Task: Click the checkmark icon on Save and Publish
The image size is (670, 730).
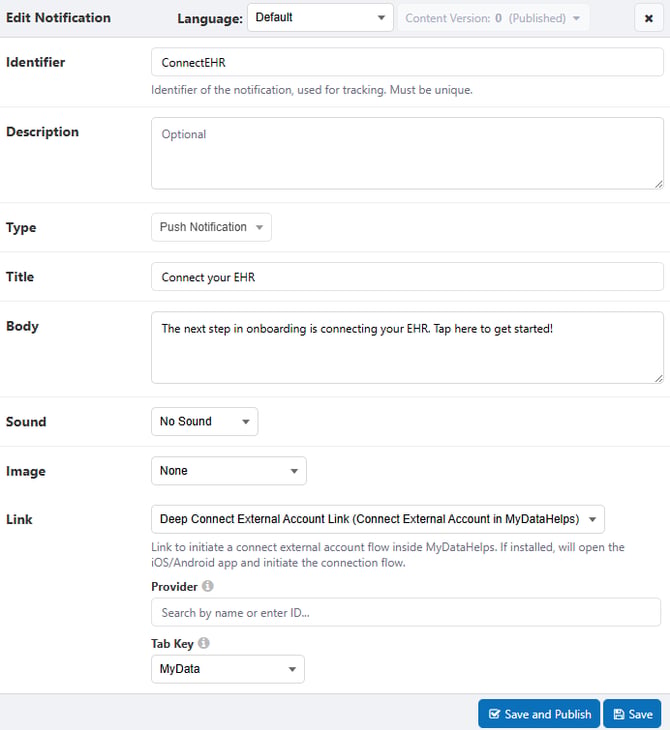Action: pyautogui.click(x=494, y=714)
